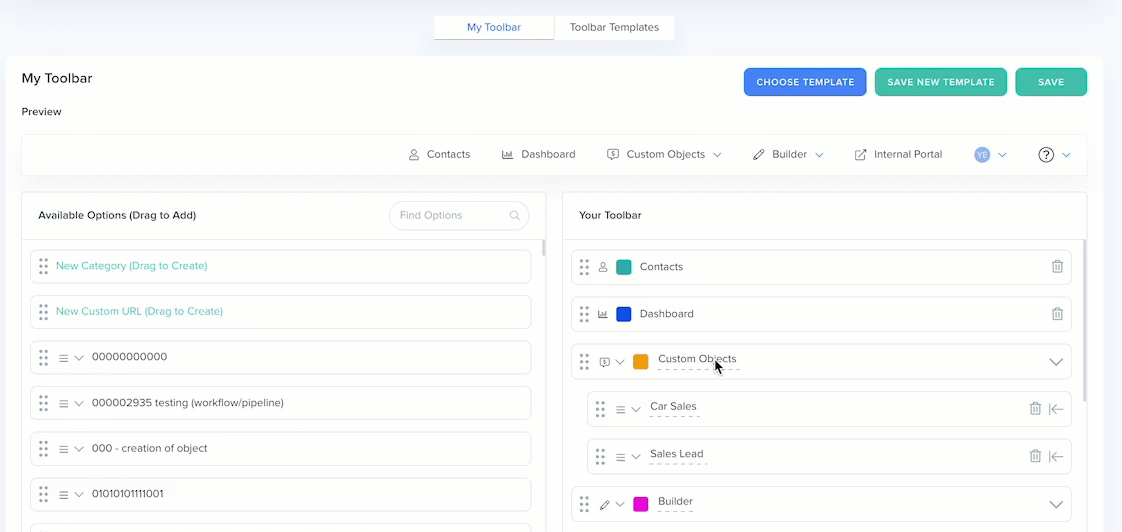Click YE user avatar in preview
The image size is (1122, 532).
click(x=982, y=155)
